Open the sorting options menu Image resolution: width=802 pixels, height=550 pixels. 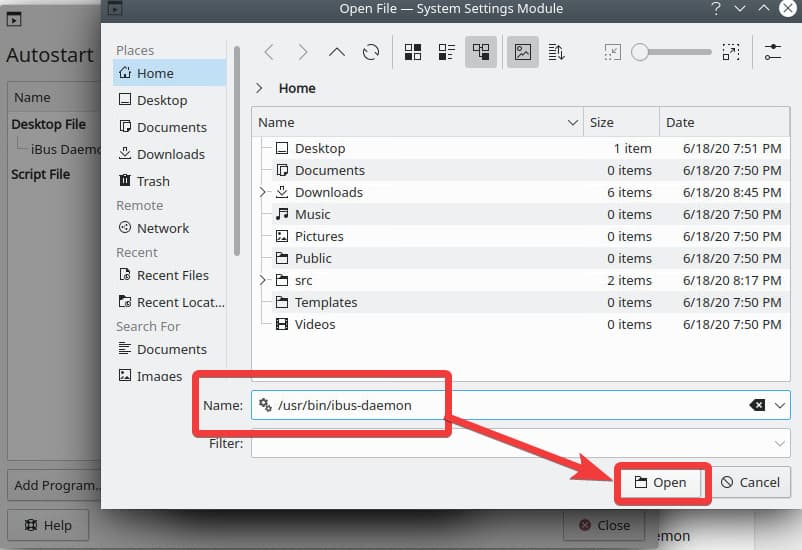[x=557, y=53]
